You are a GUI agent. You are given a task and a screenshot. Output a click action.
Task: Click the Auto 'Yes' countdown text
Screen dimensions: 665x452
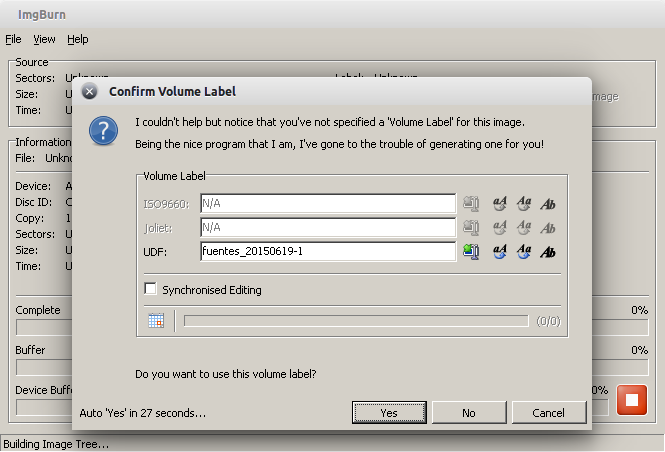142,413
